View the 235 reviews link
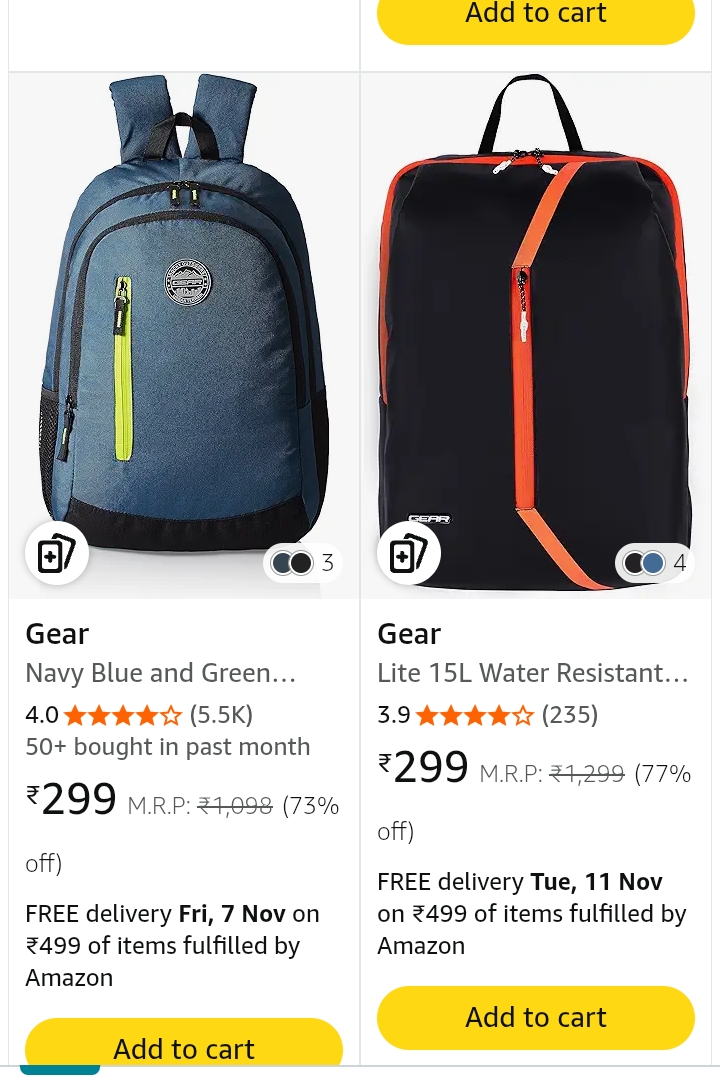Screen dimensions: 720x1078 tap(570, 715)
